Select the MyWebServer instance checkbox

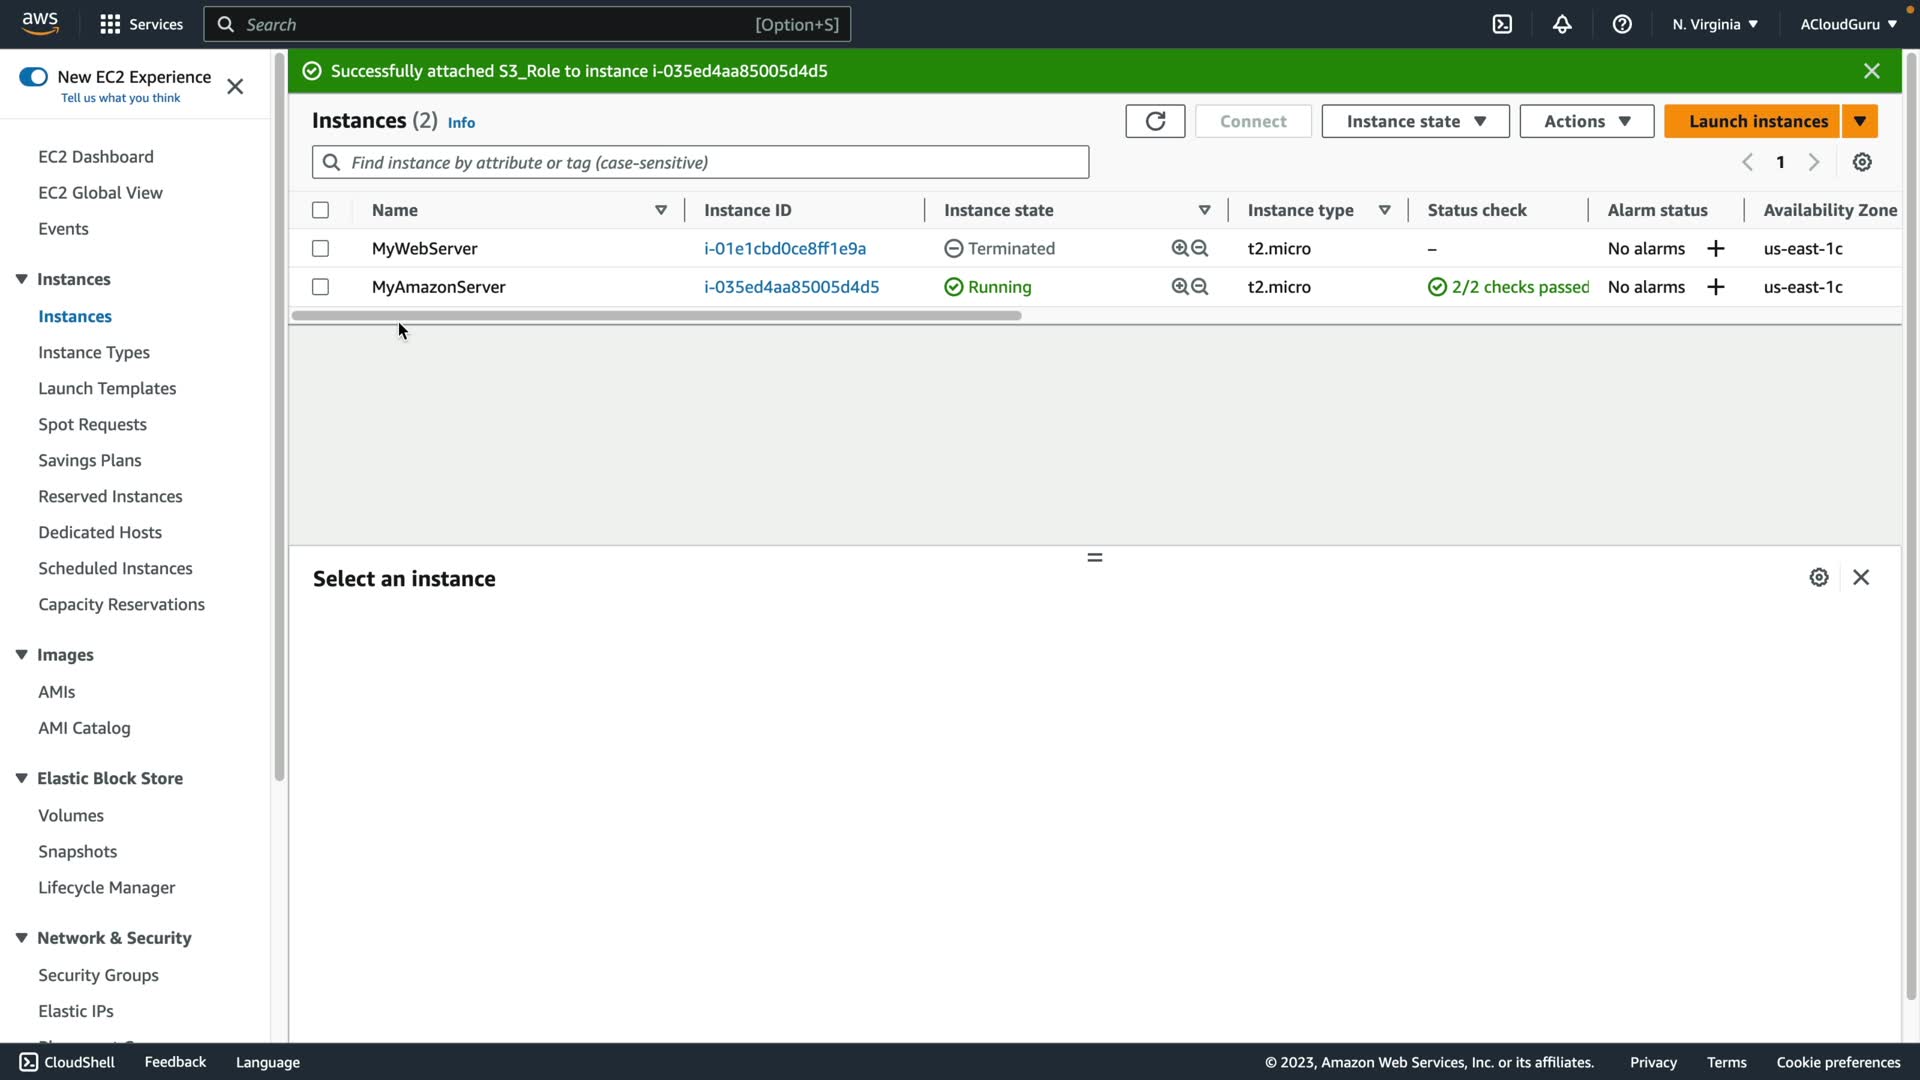coord(320,249)
